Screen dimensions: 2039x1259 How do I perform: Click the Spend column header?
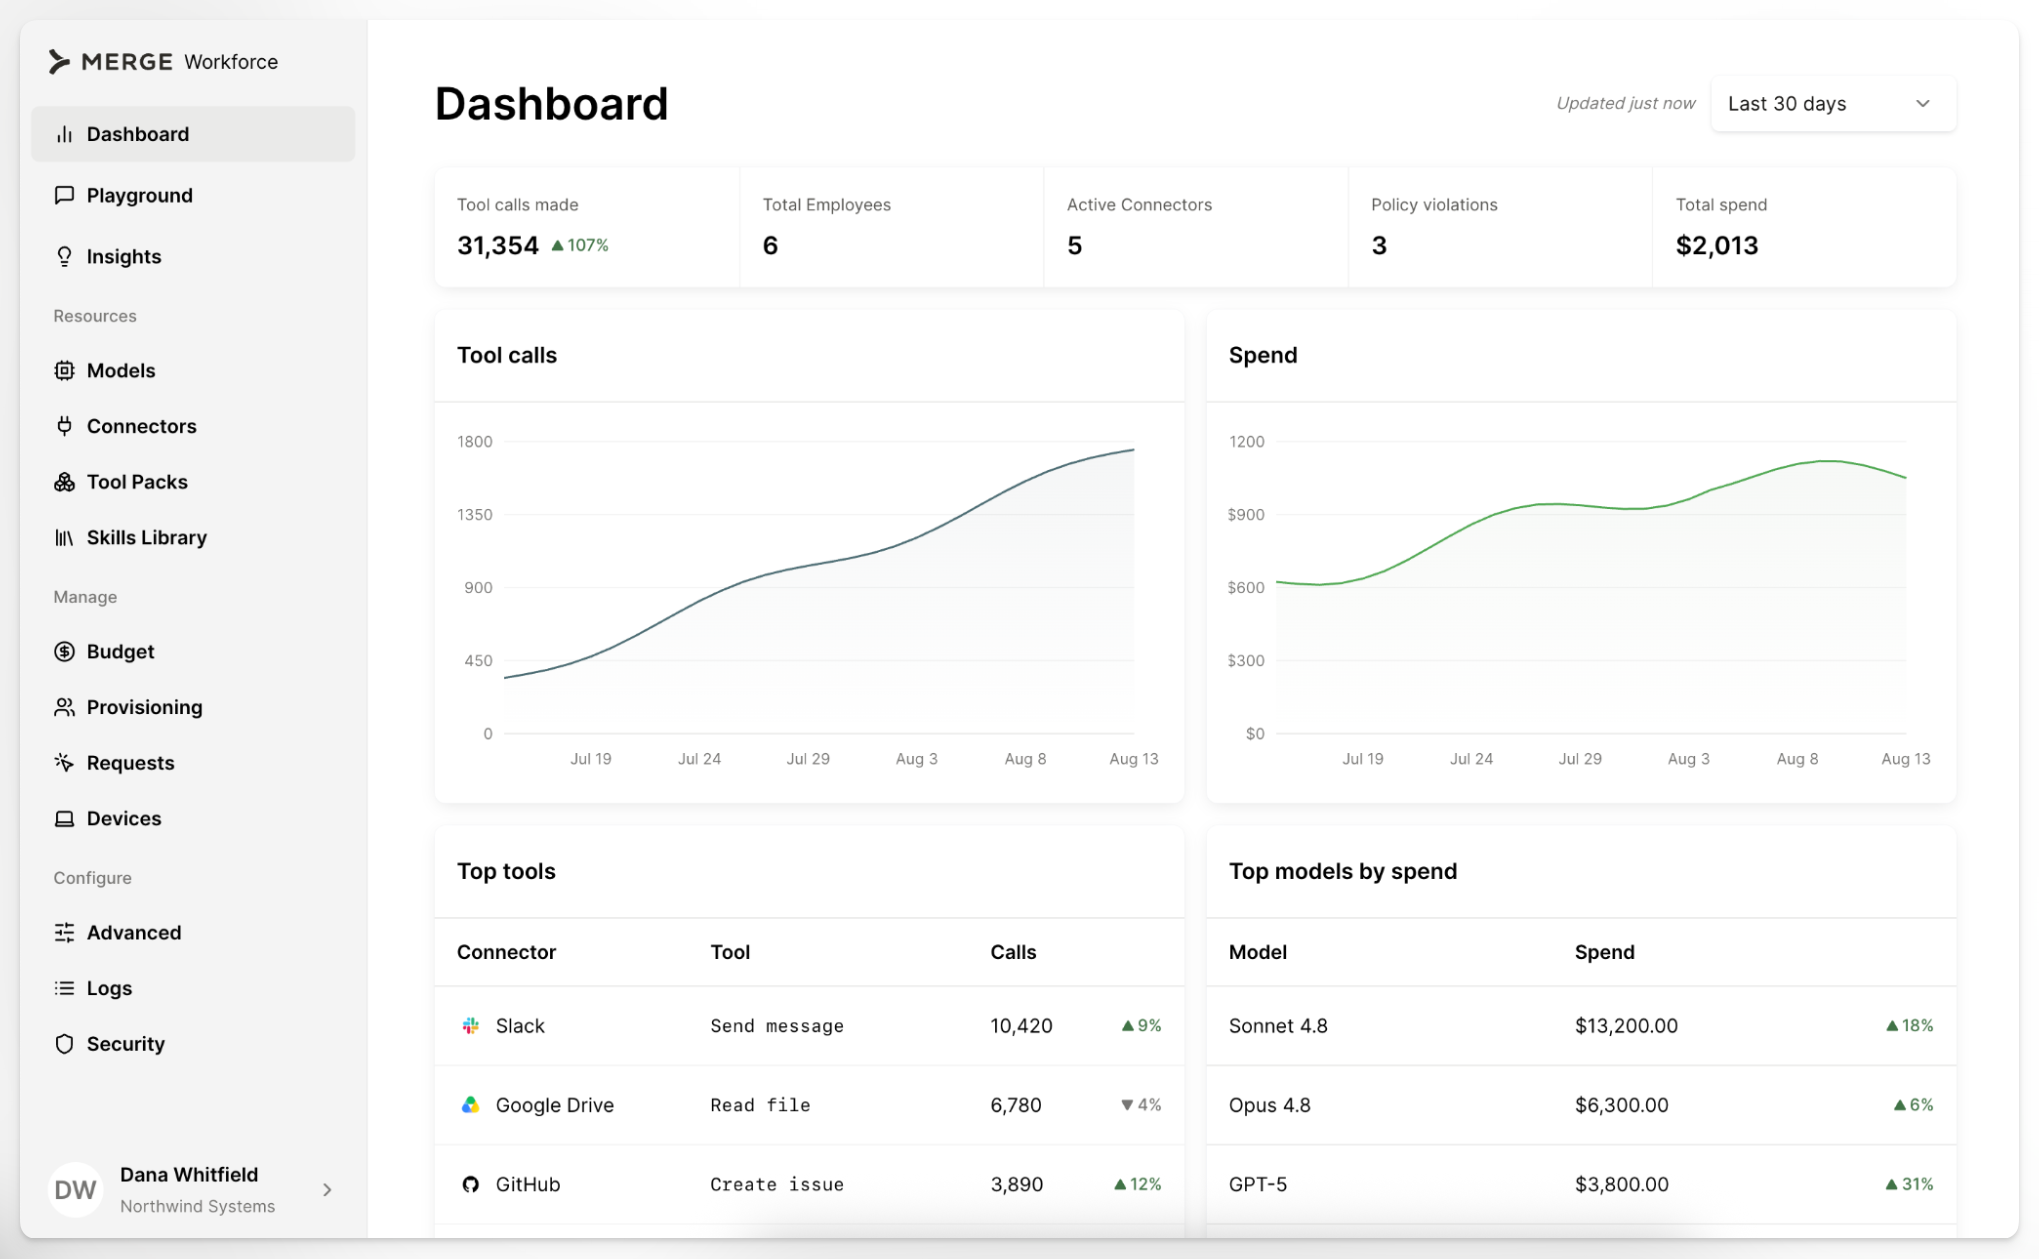pyautogui.click(x=1605, y=952)
